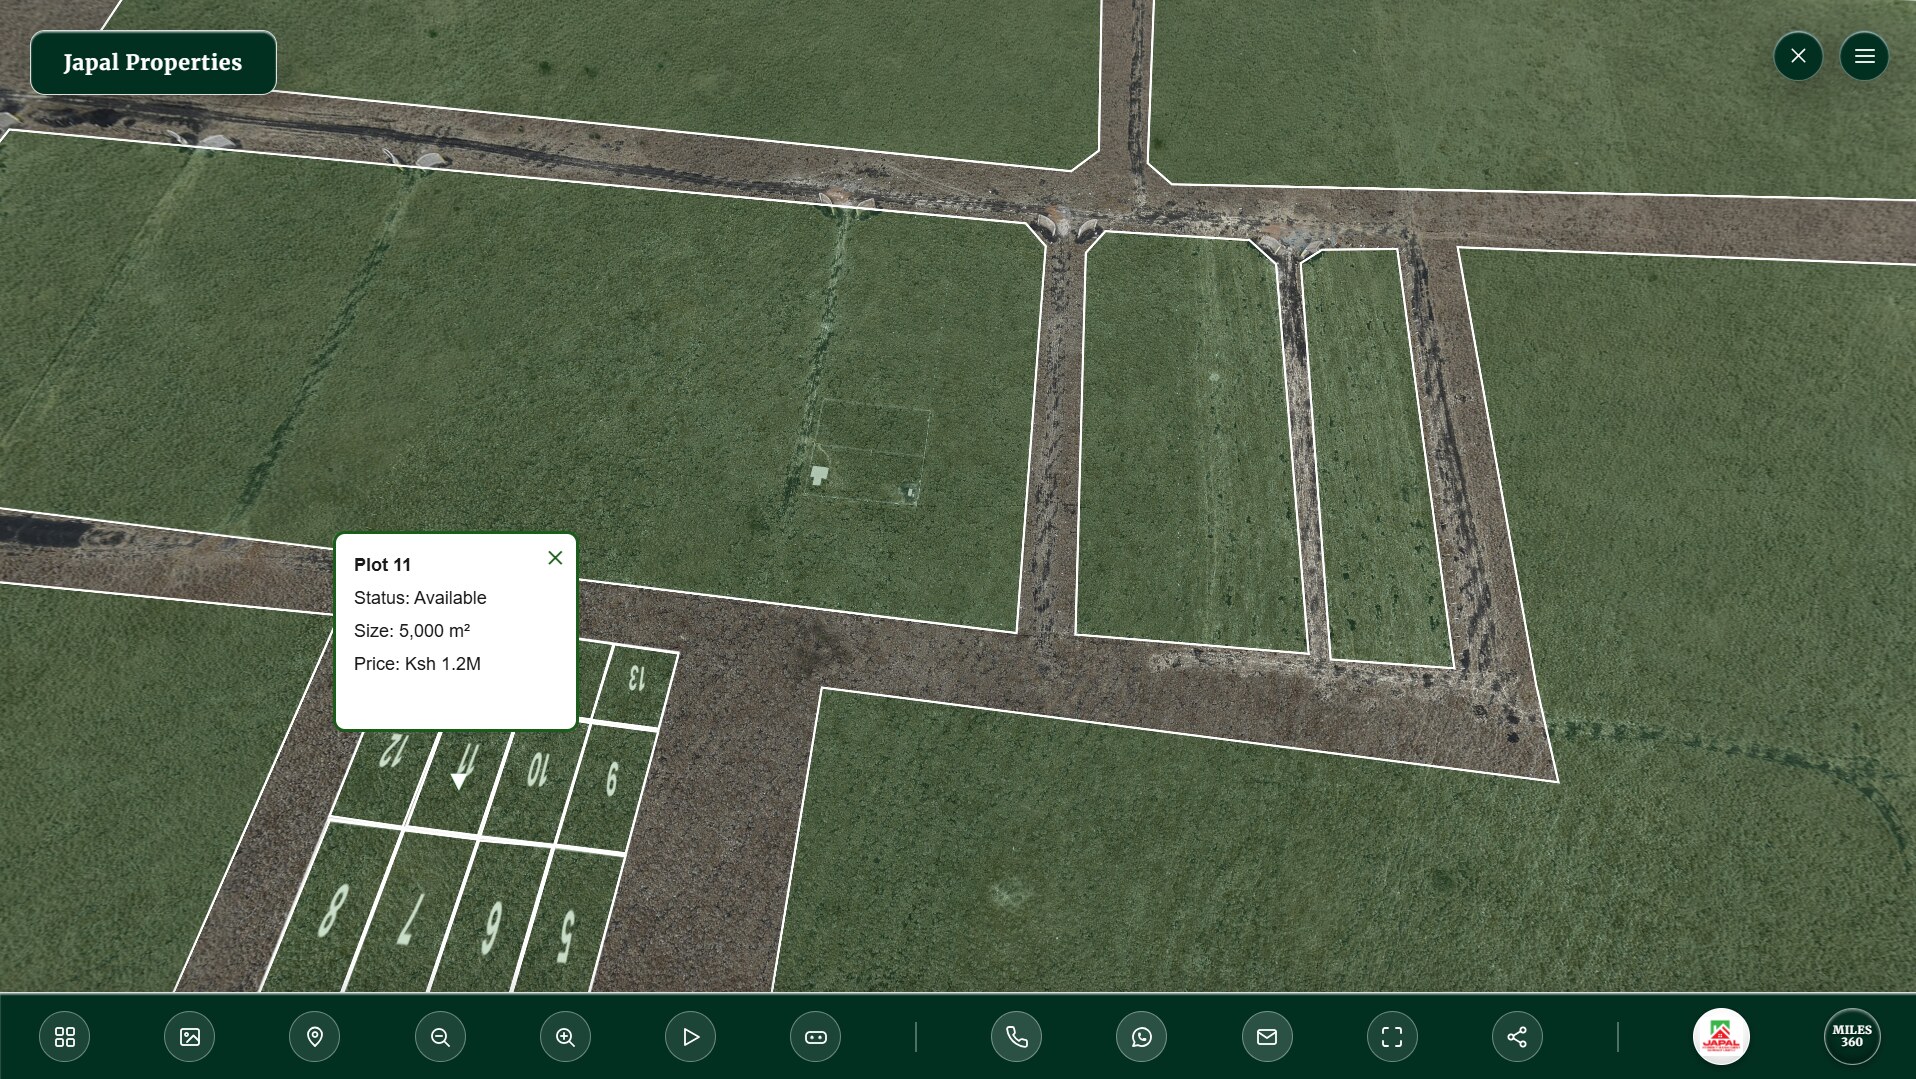1916x1079 pixels.
Task: Close the Plot 11 info popup
Action: point(555,558)
